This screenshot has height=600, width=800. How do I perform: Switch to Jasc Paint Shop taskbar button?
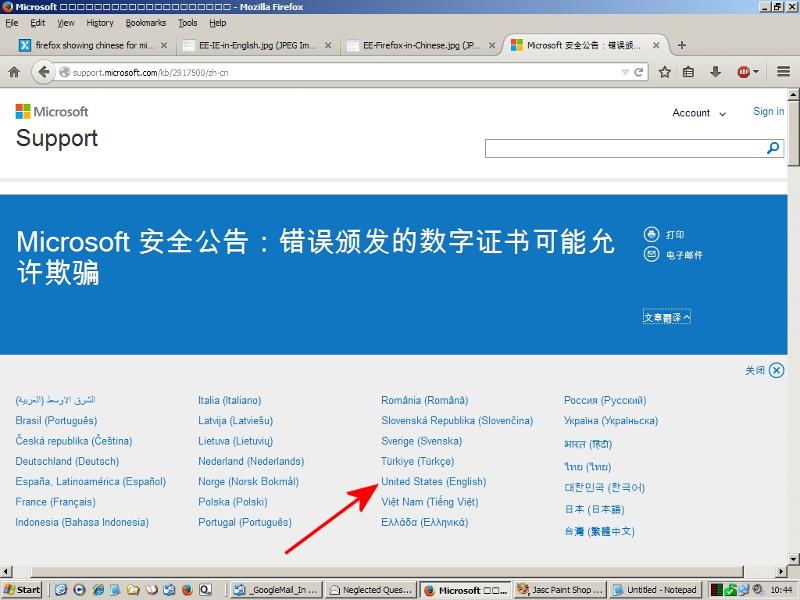click(x=560, y=590)
